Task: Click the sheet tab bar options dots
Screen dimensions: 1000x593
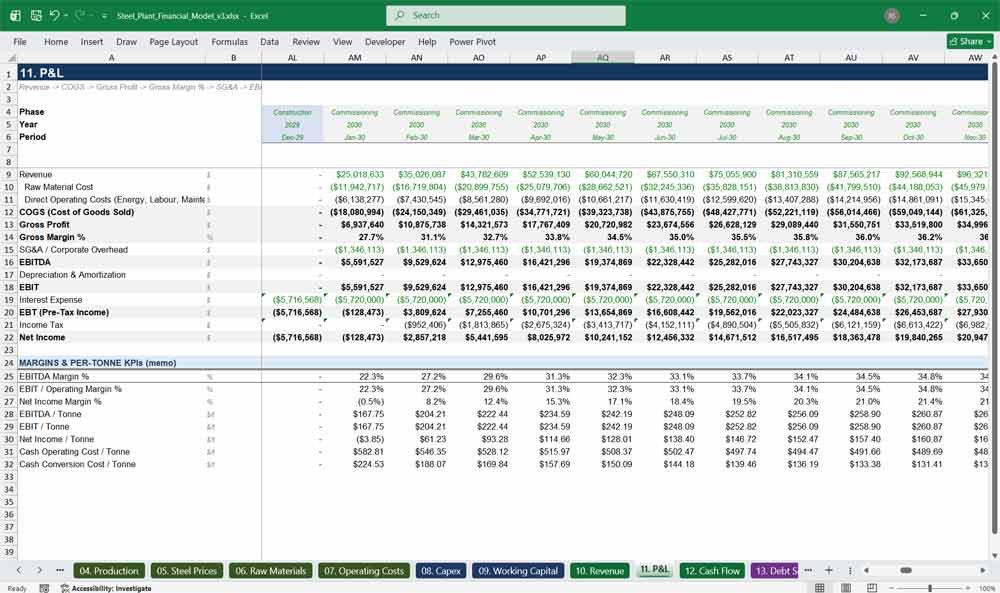Action: tap(850, 570)
